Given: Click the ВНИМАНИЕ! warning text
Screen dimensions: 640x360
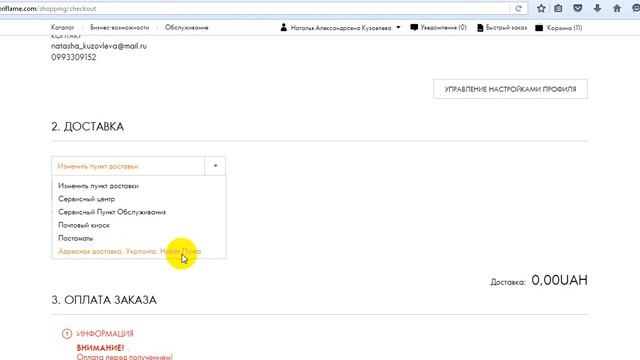Looking at the screenshot, I should (100, 348).
